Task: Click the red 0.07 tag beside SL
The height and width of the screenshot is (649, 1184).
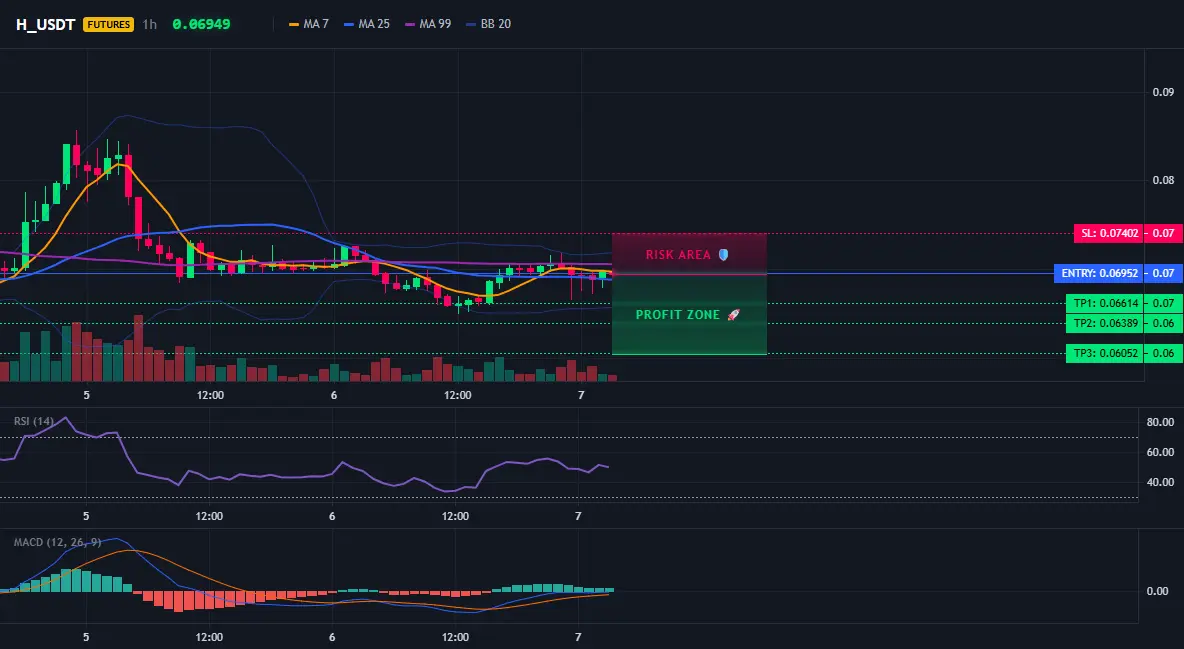Action: point(1163,233)
